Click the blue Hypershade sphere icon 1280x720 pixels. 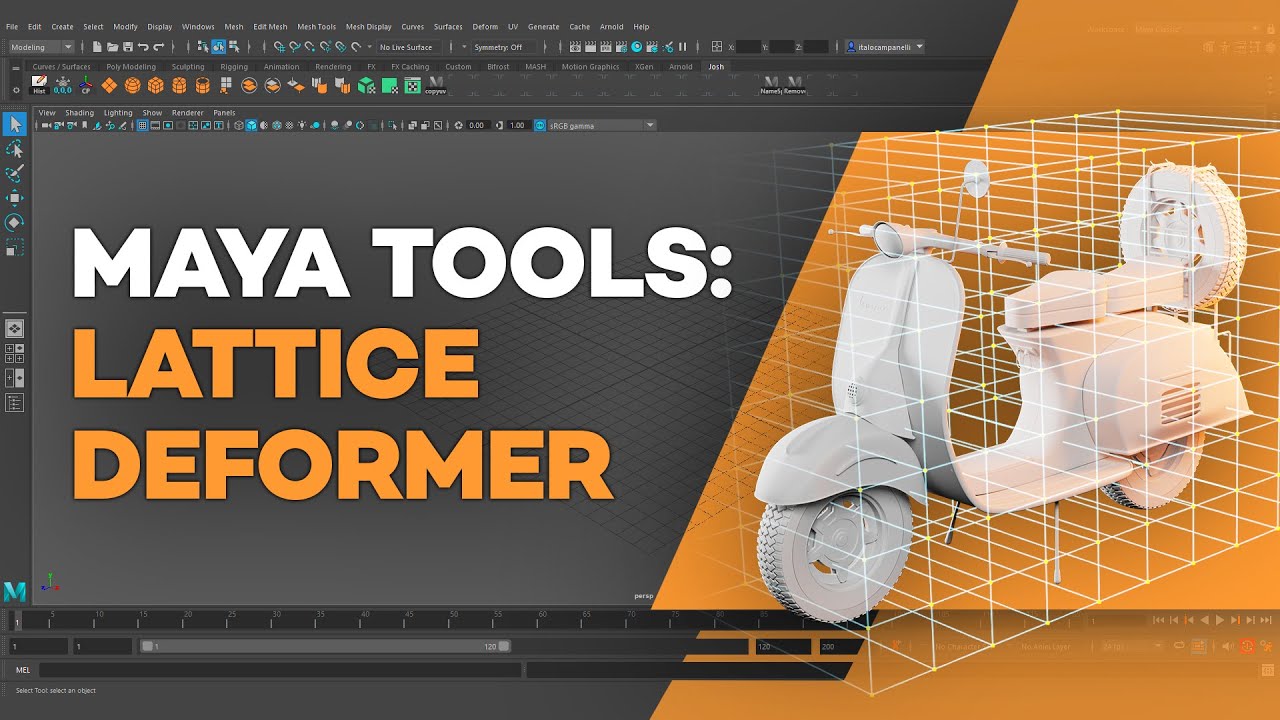click(637, 47)
